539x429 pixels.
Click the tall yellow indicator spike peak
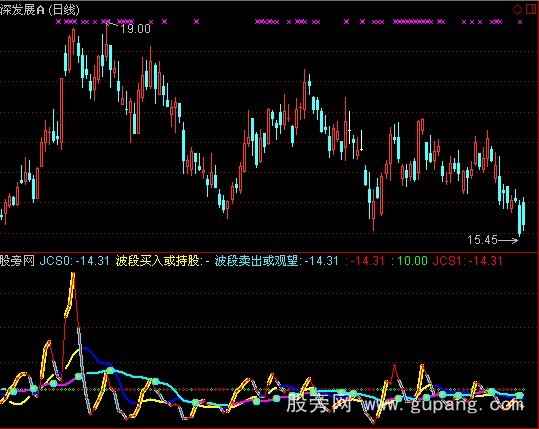73,275
